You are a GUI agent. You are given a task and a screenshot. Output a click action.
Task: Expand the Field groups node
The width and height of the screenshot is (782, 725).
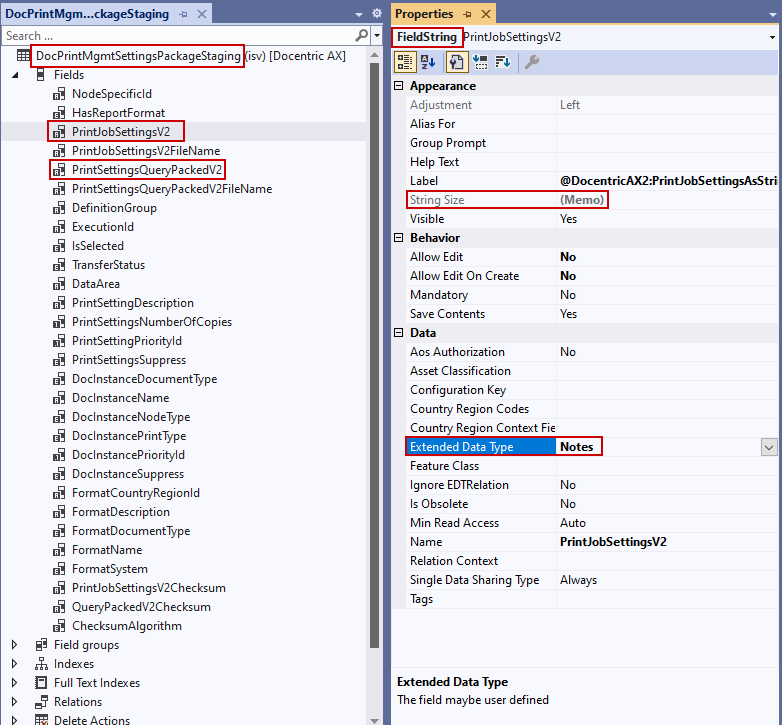click(x=14, y=645)
